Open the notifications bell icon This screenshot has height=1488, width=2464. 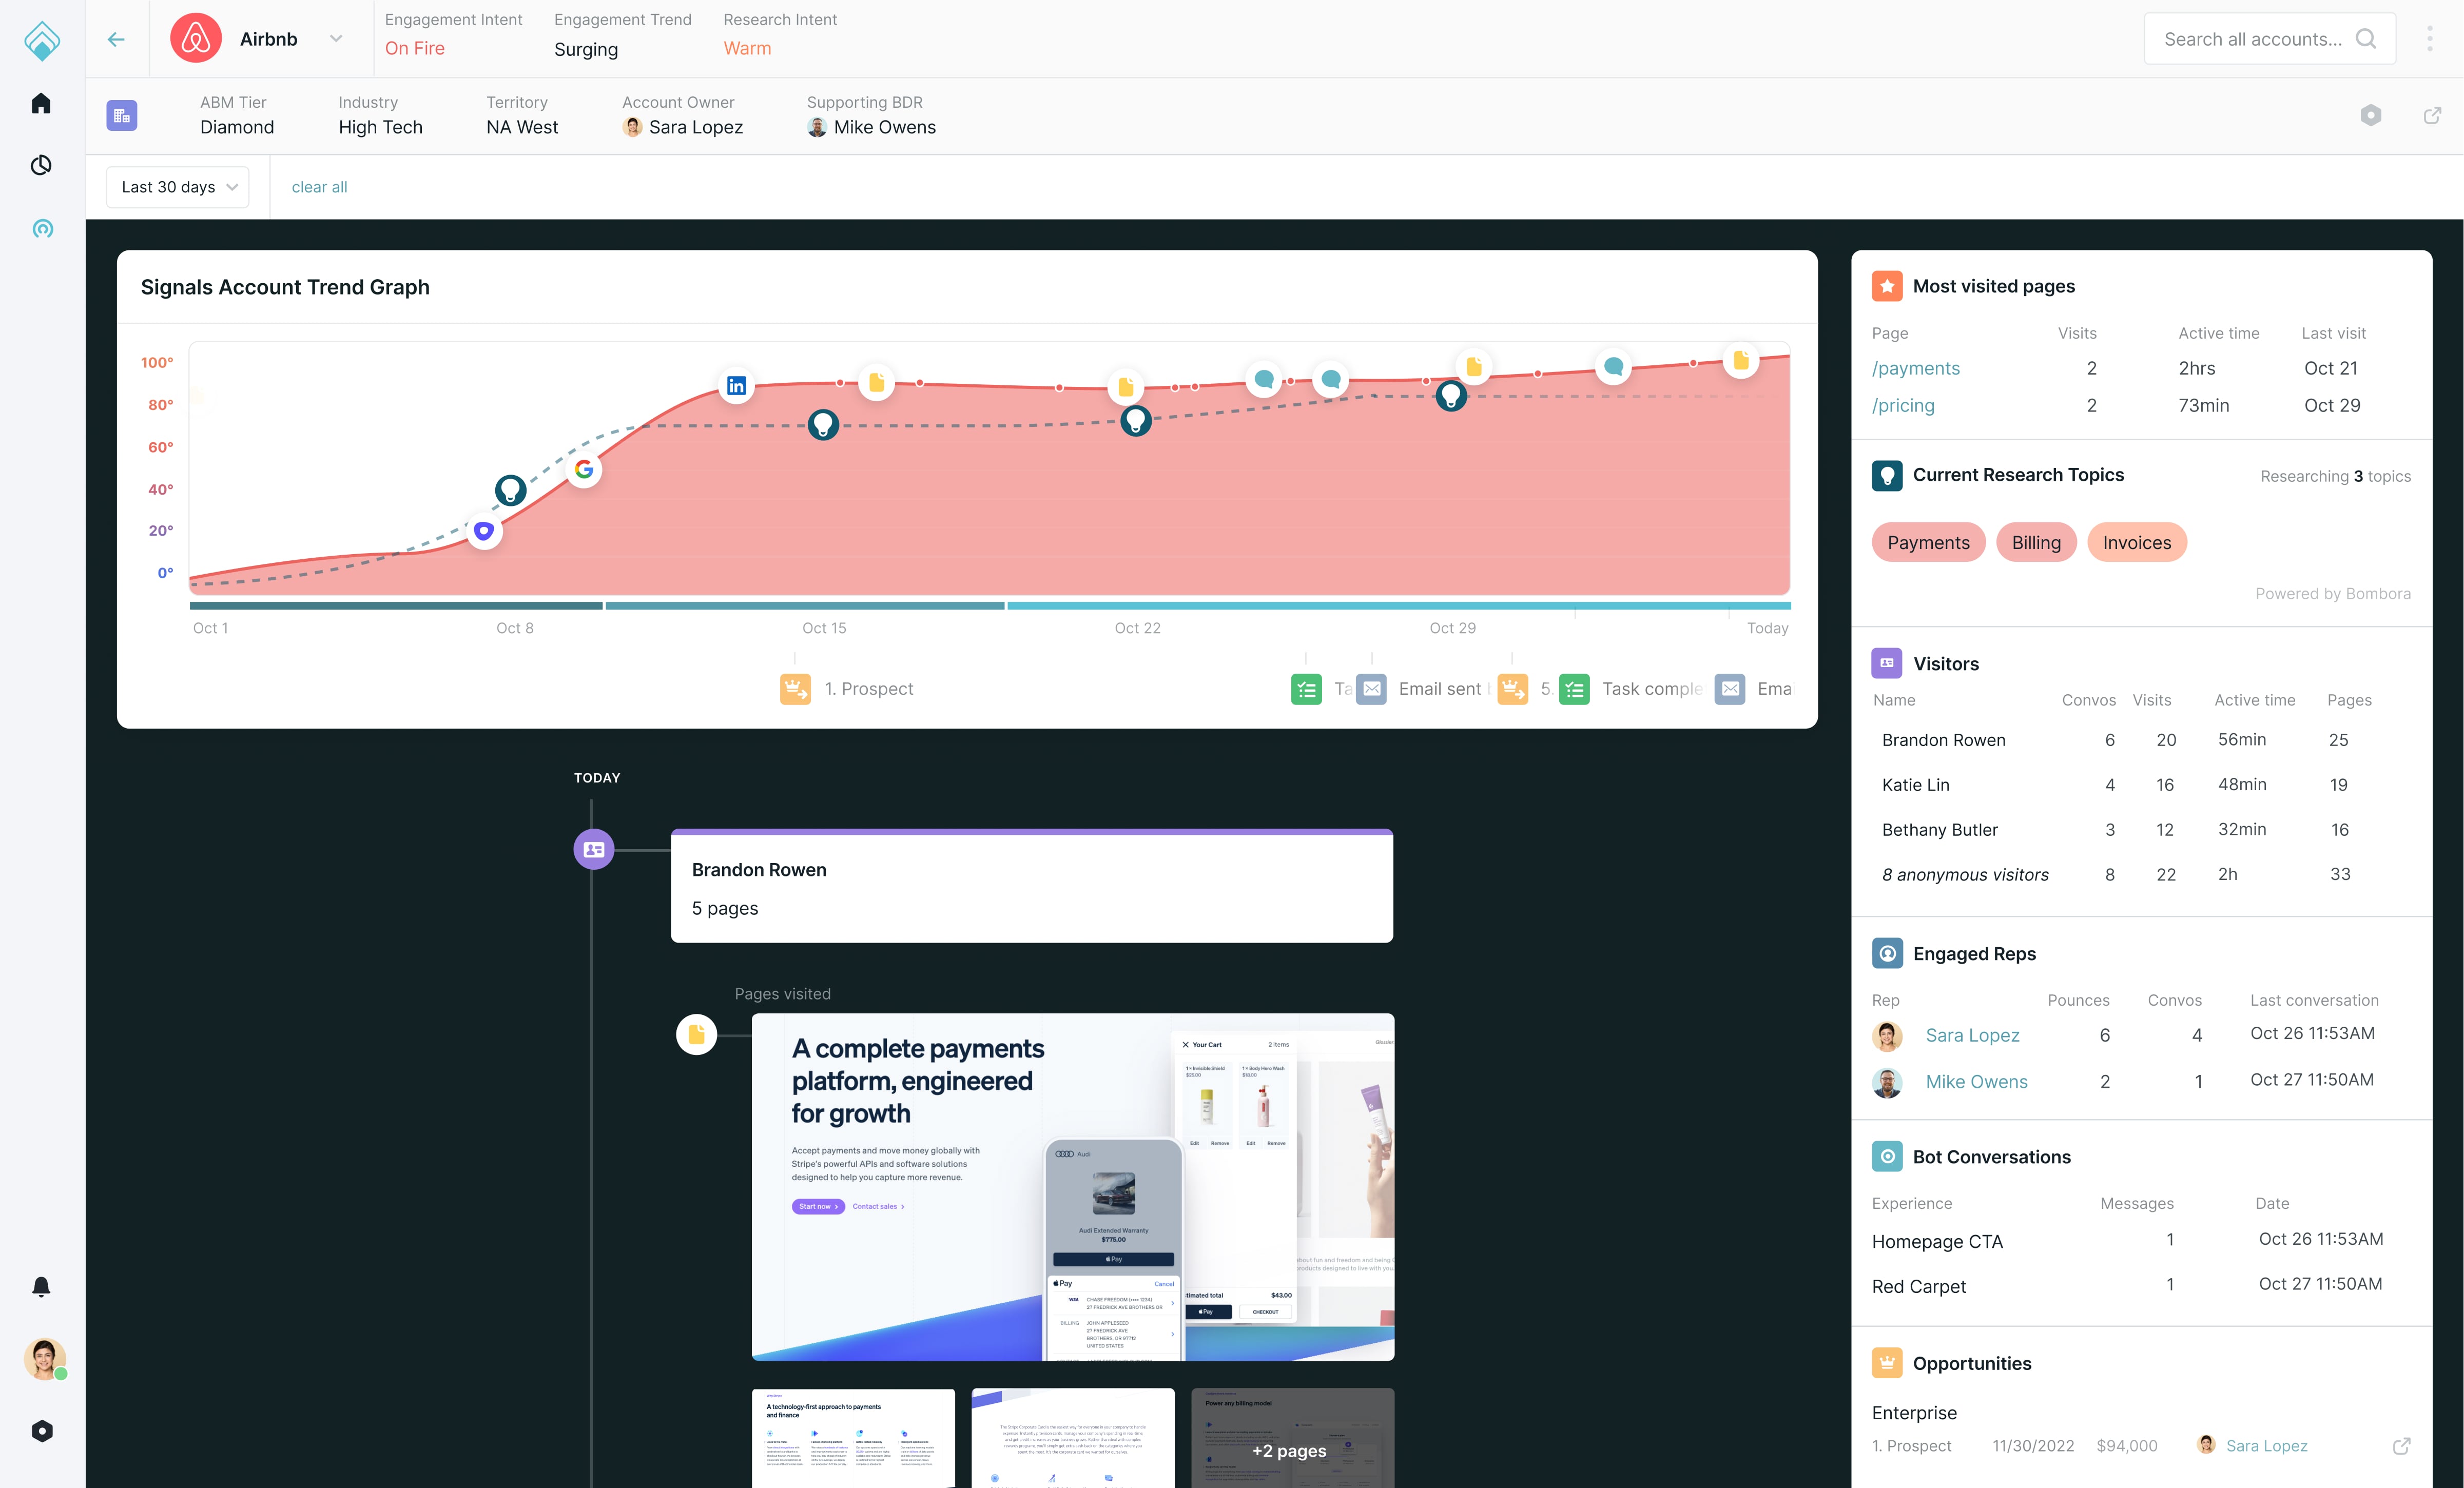pyautogui.click(x=41, y=1286)
